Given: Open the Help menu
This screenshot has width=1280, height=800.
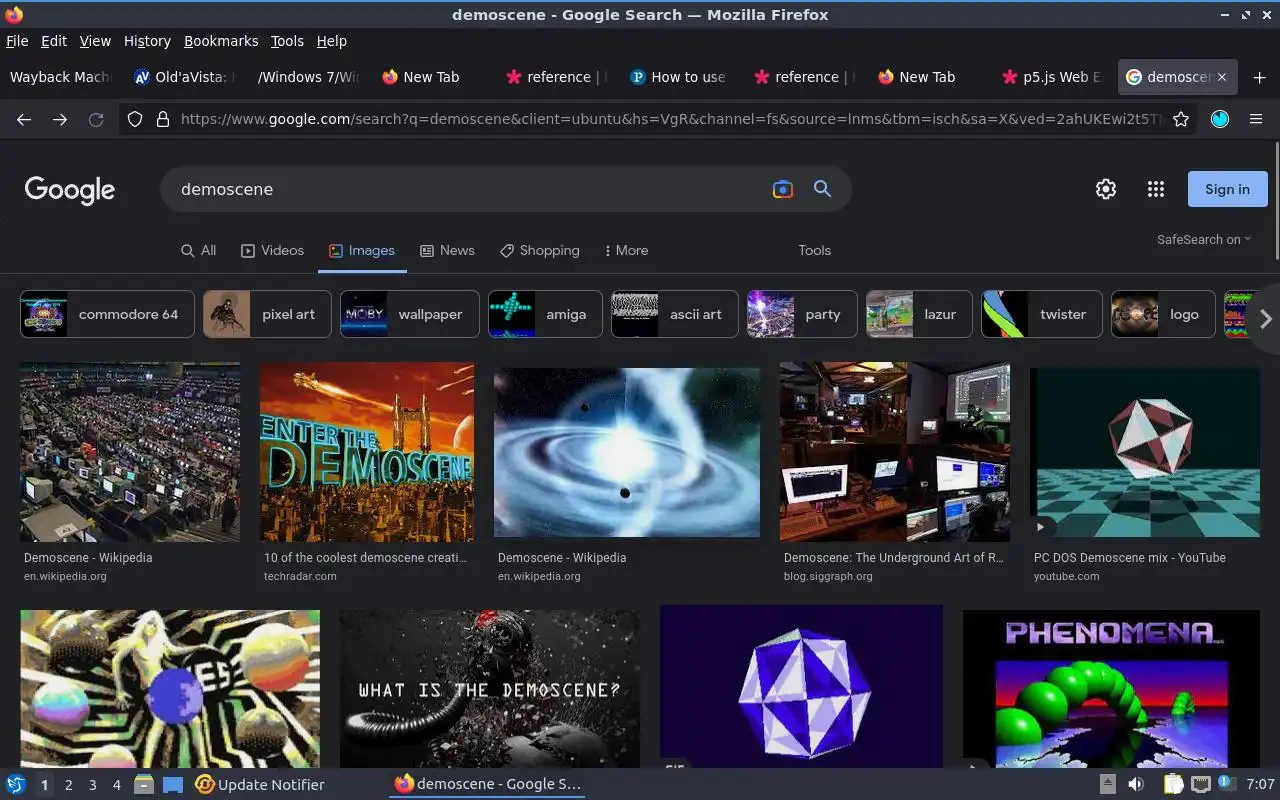Looking at the screenshot, I should click(x=331, y=41).
